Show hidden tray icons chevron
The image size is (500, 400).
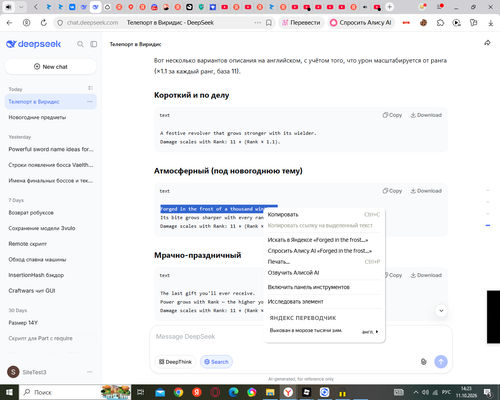pos(416,392)
